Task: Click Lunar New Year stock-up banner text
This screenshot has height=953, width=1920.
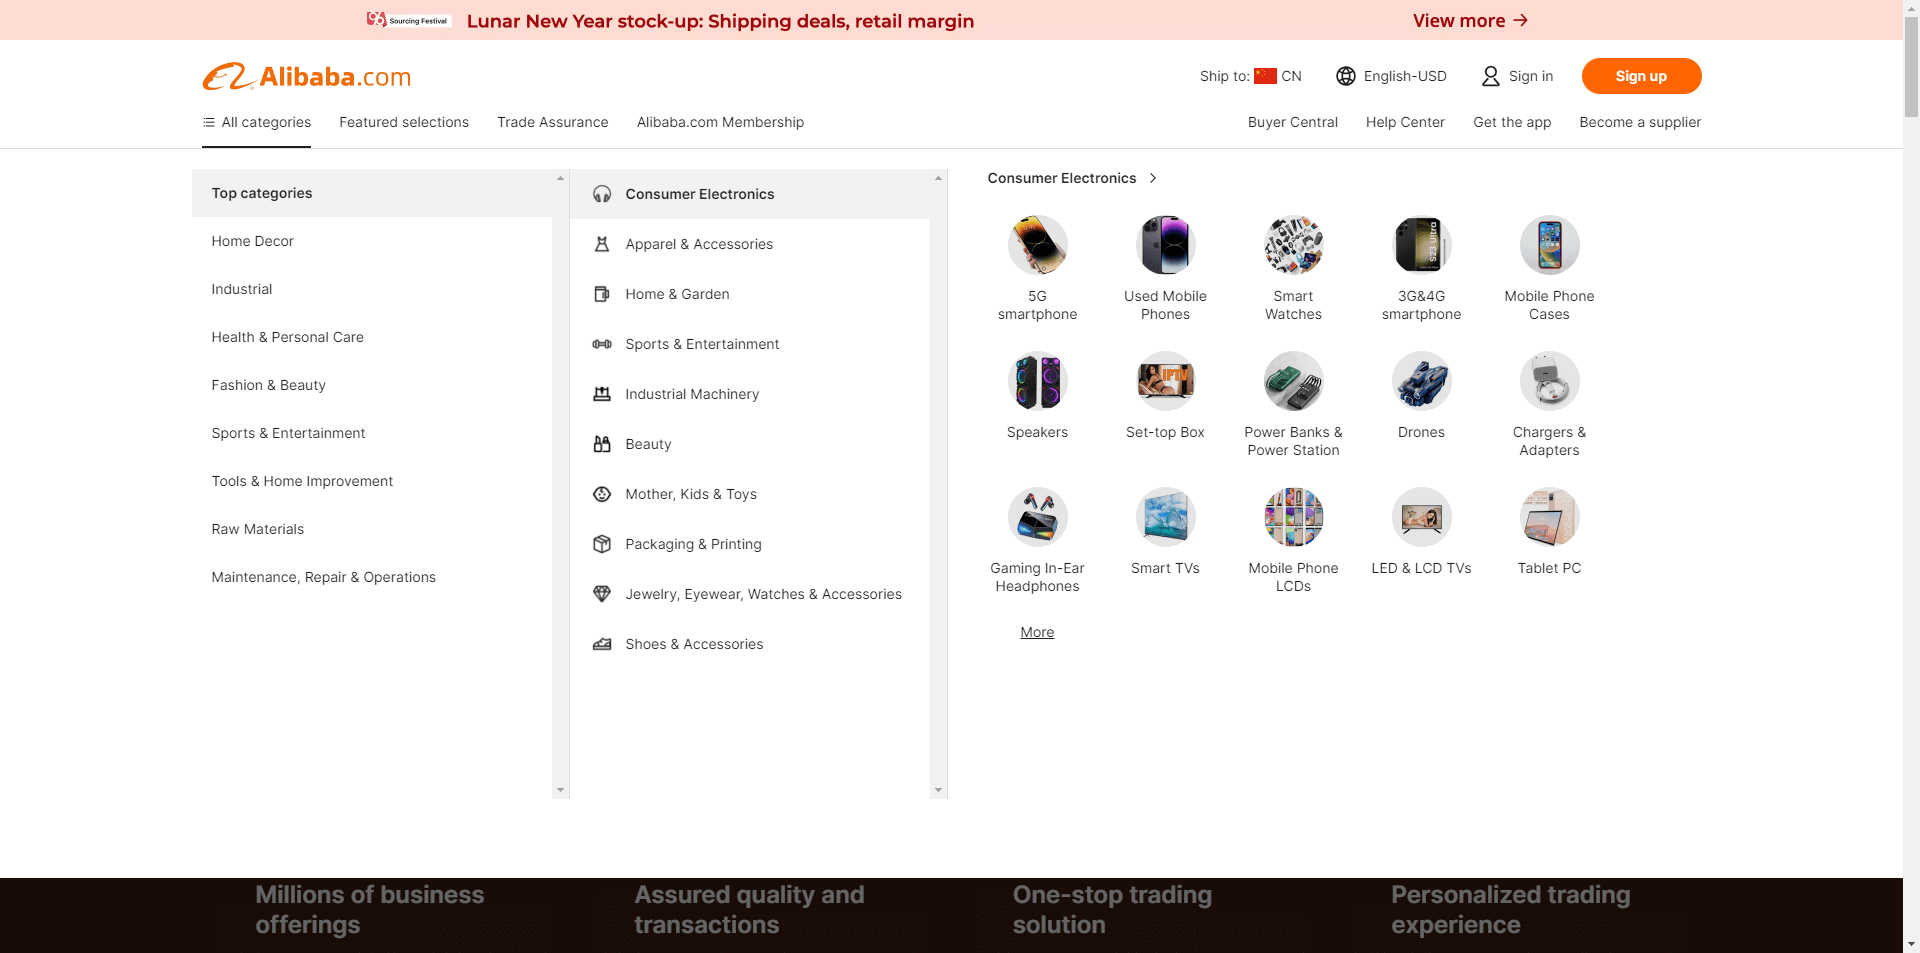Action: (x=720, y=21)
